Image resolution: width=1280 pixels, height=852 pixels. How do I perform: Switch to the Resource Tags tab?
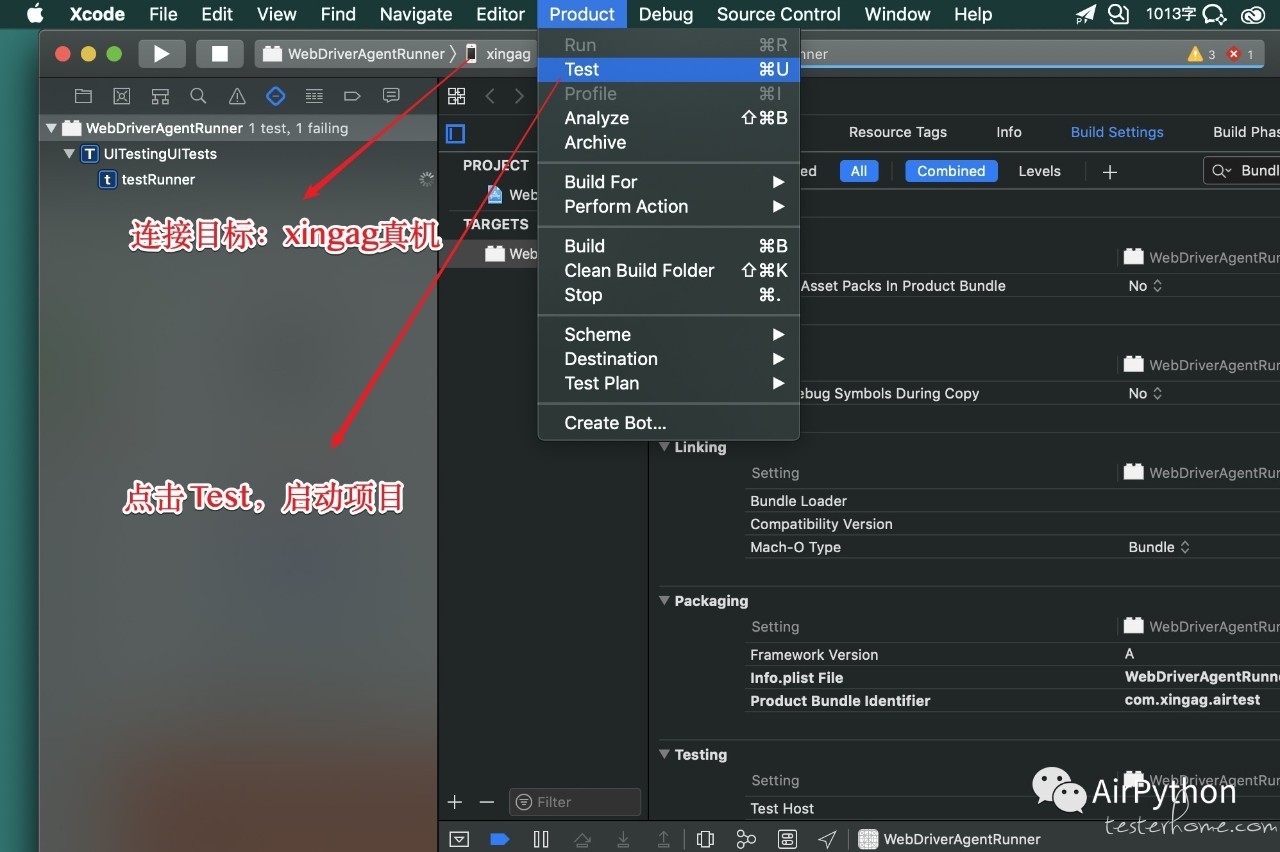tap(898, 132)
